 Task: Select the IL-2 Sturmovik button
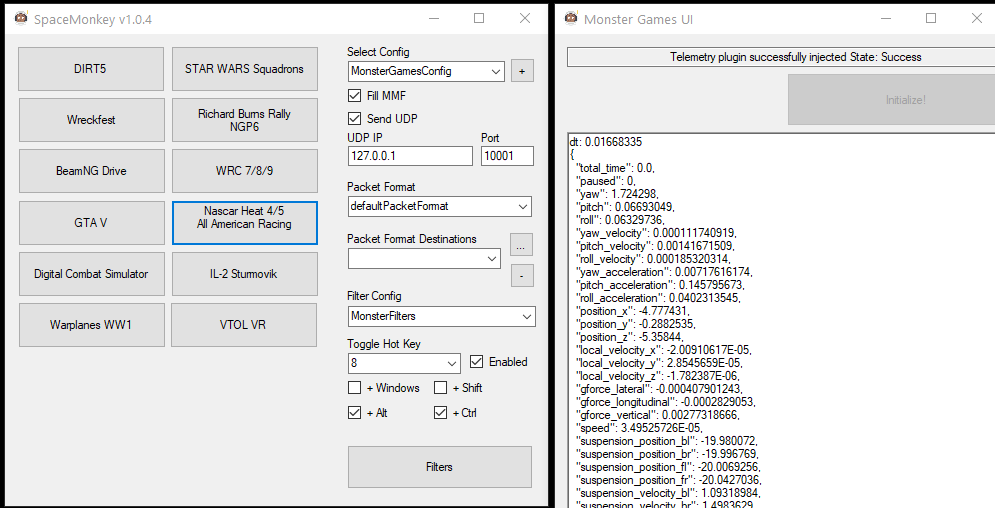(245, 274)
